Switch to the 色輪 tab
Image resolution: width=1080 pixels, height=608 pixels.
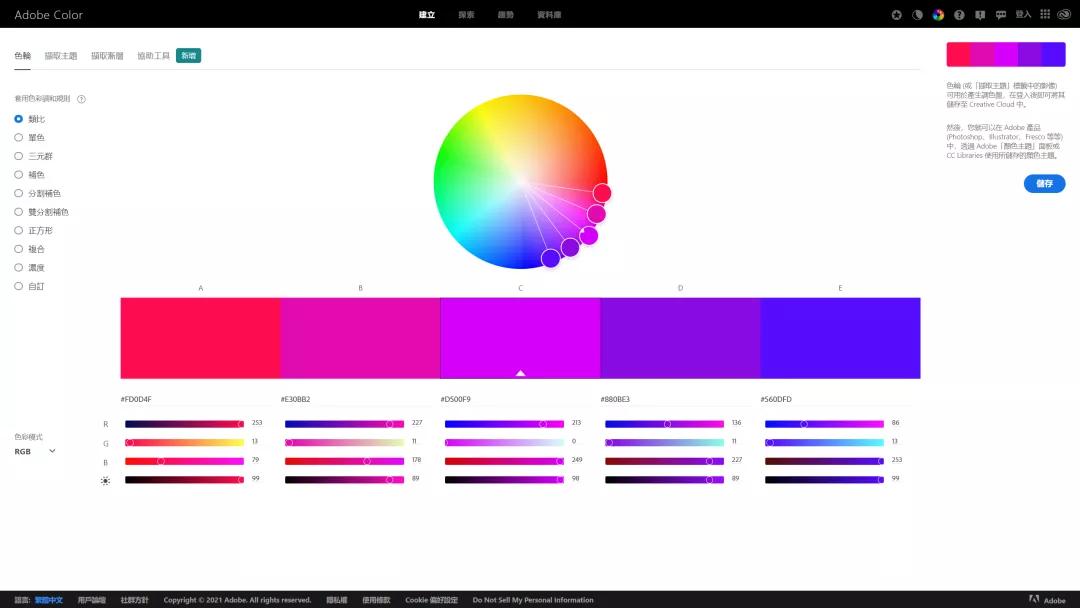pos(23,56)
